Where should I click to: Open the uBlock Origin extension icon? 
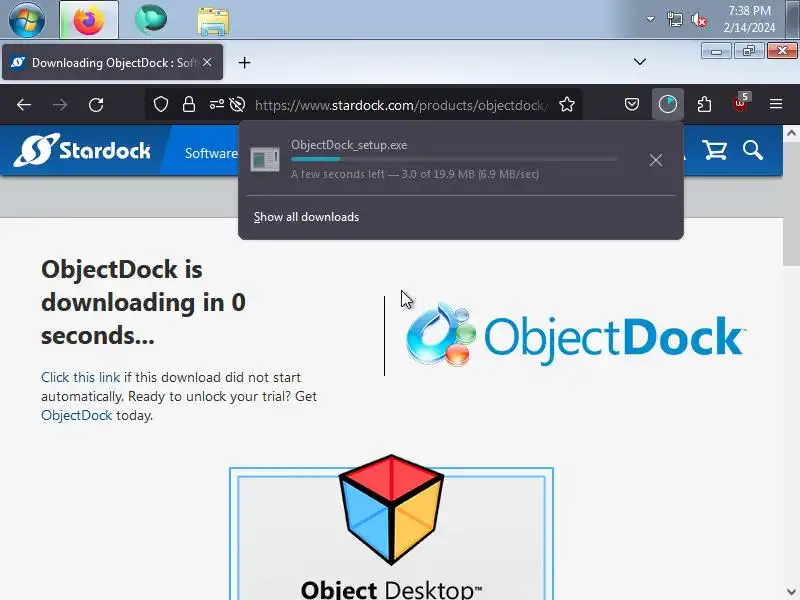pyautogui.click(x=740, y=104)
